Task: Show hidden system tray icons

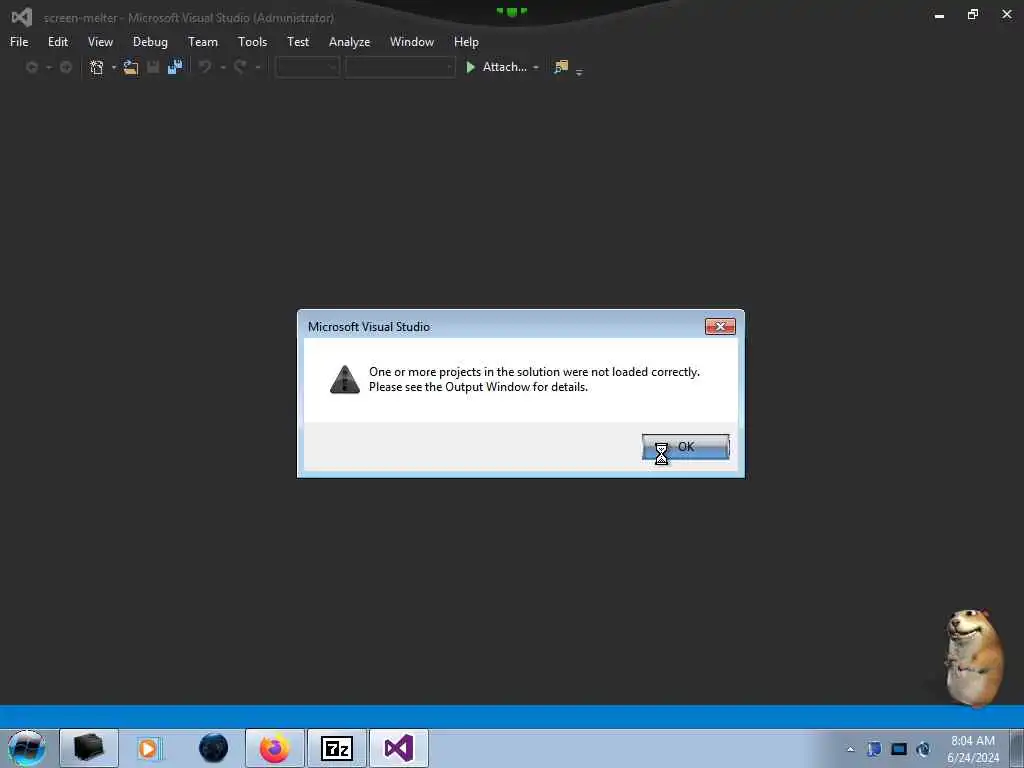Action: point(850,749)
